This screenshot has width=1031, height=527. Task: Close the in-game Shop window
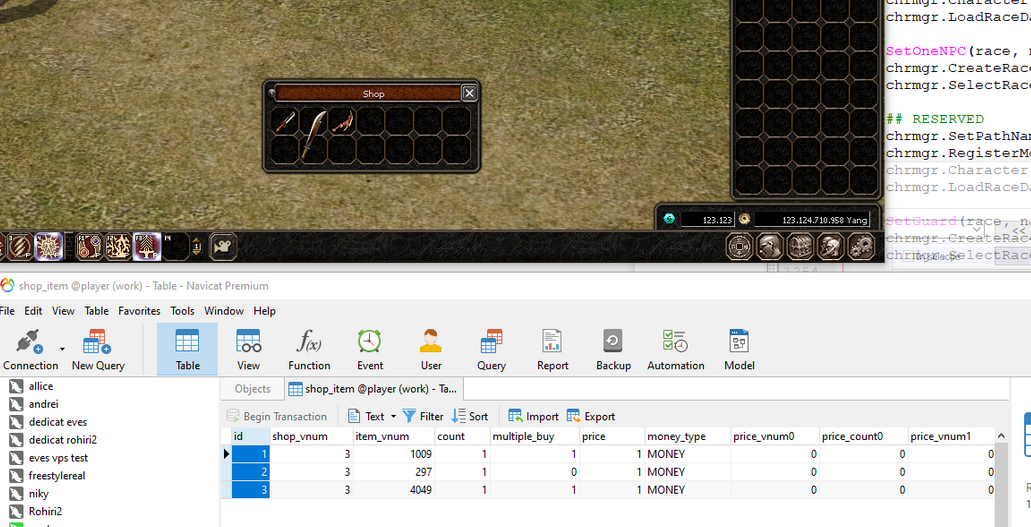pyautogui.click(x=469, y=93)
